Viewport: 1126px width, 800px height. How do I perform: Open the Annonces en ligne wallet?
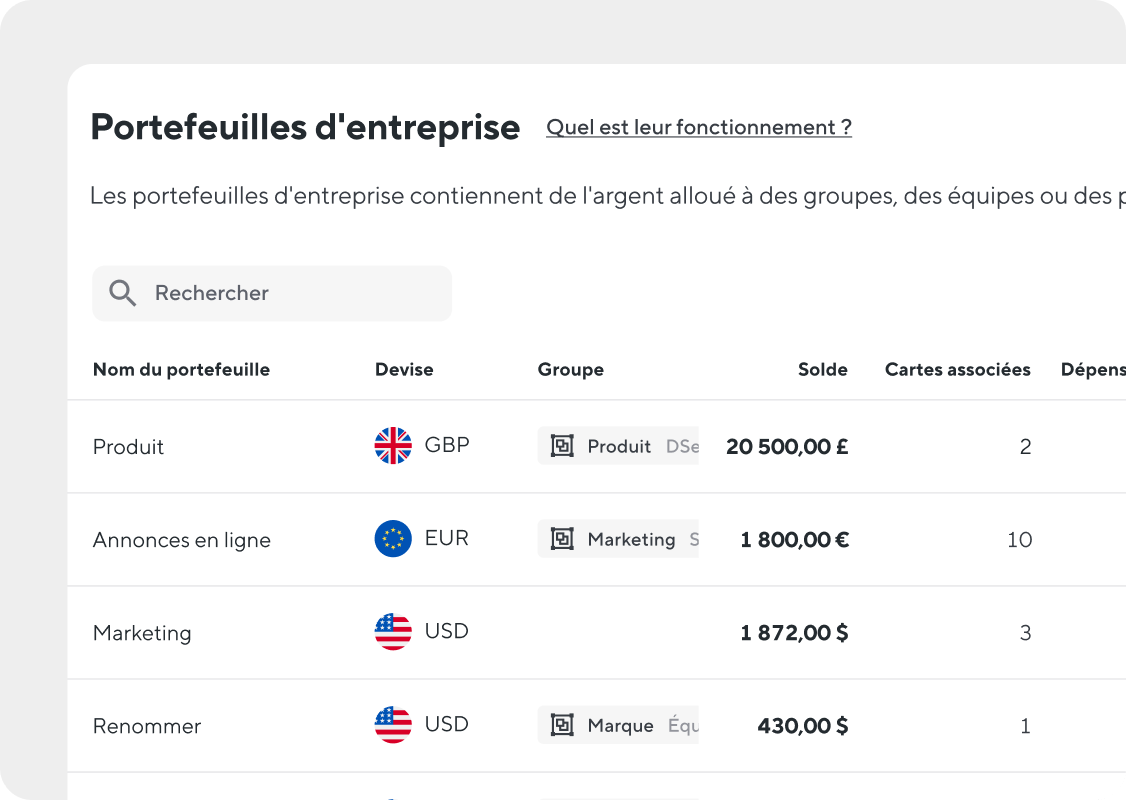coord(182,540)
